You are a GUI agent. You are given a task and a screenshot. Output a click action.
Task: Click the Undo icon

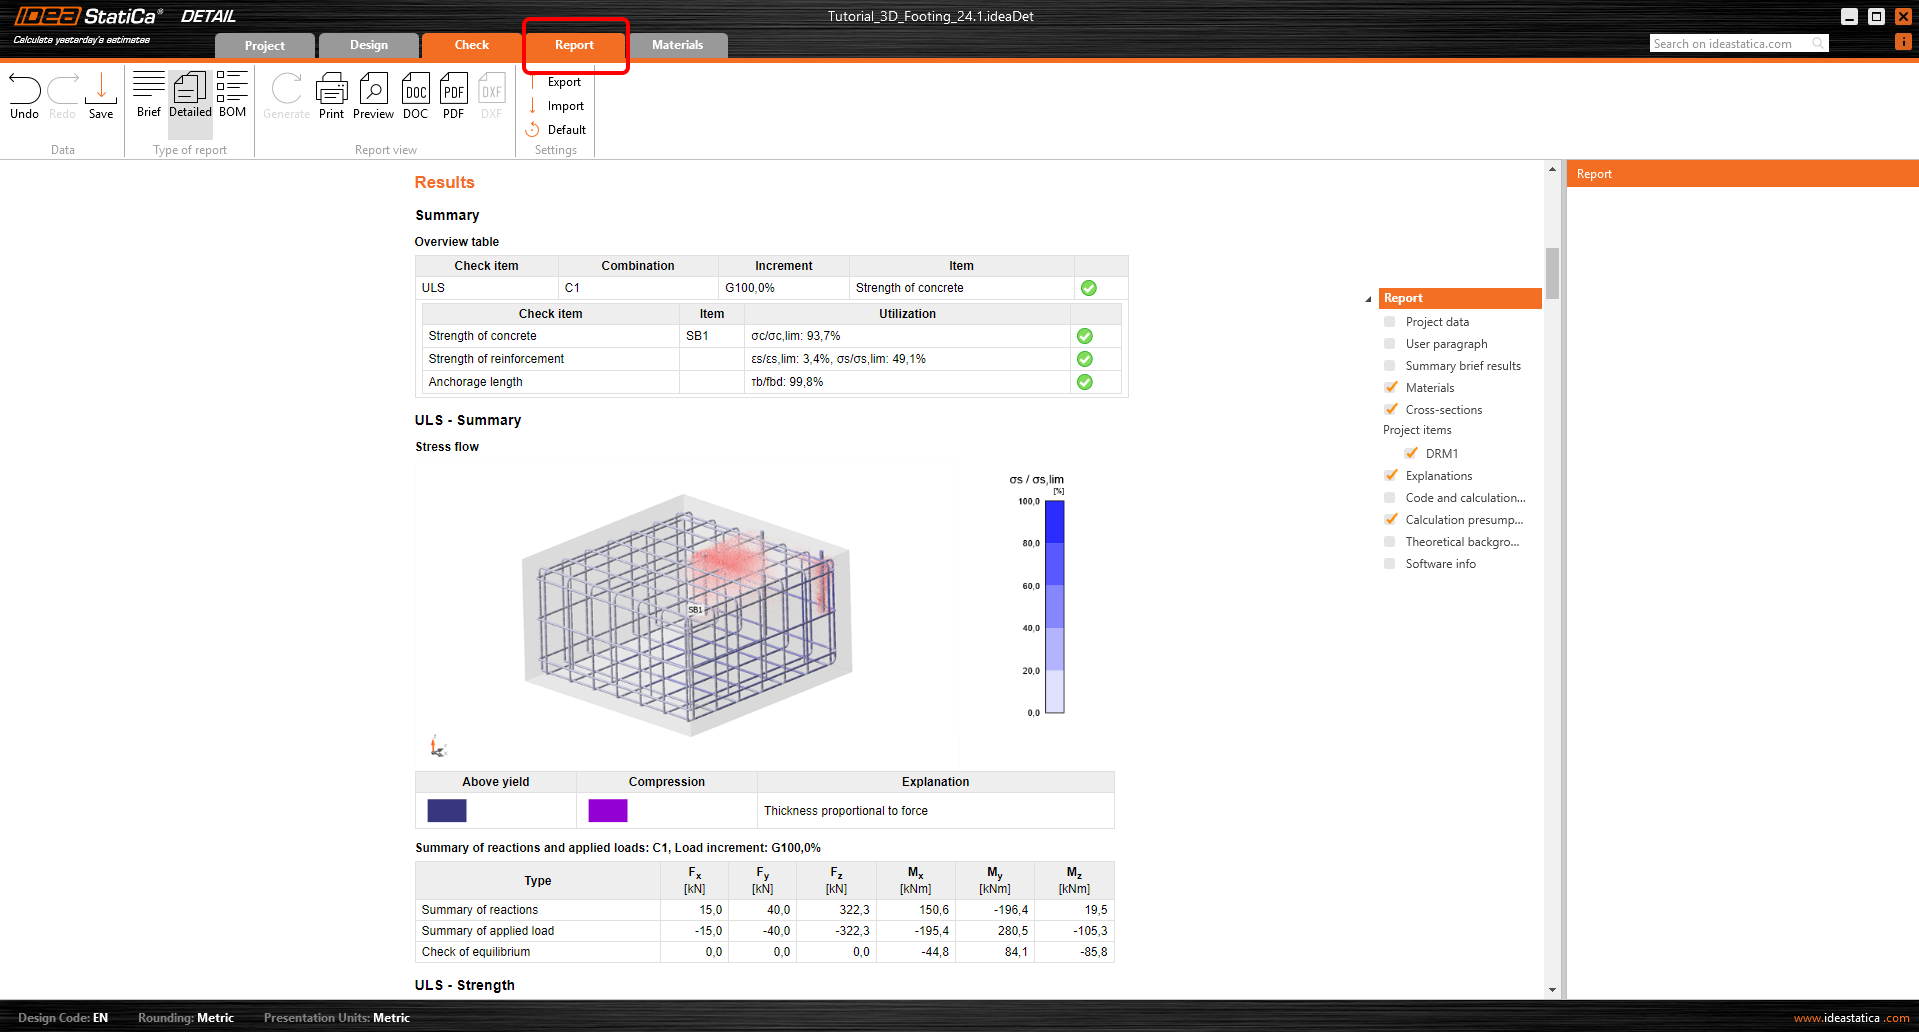[x=24, y=96]
